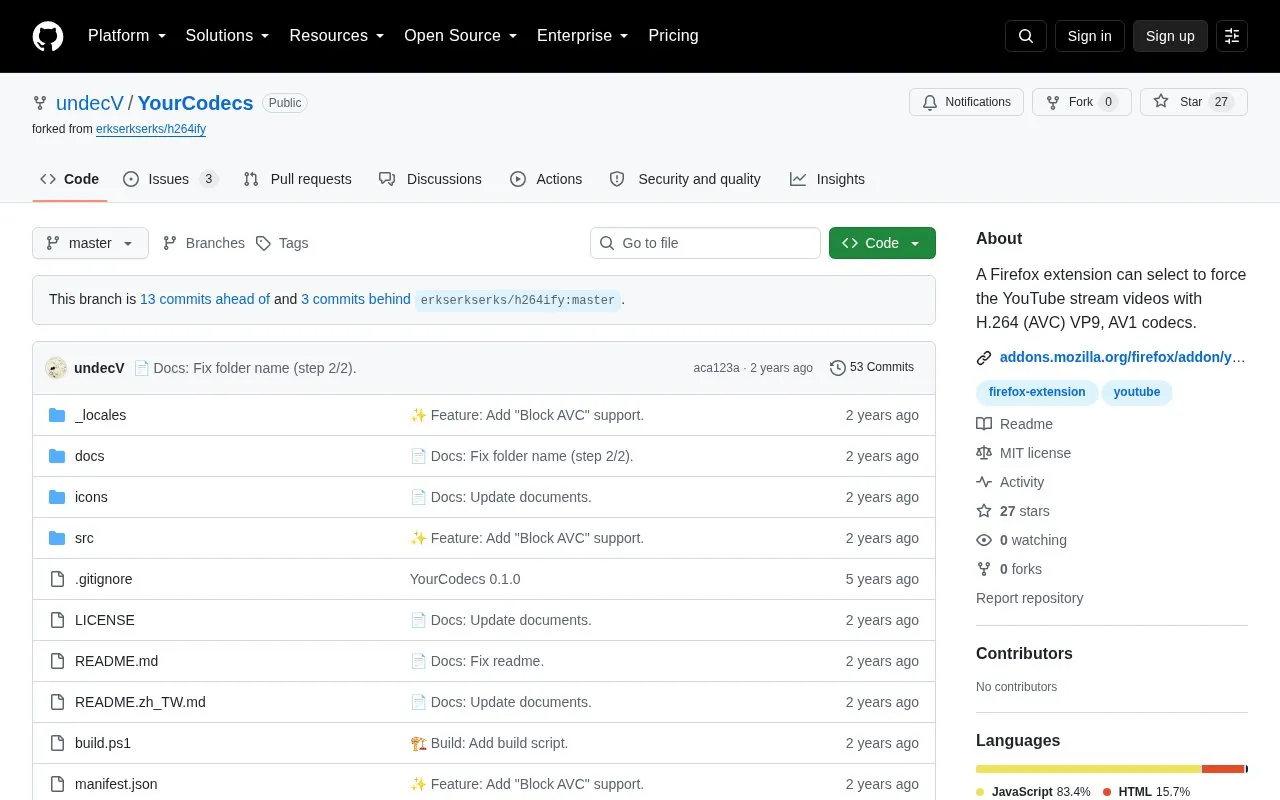Click the repo fork icon before undecV
The height and width of the screenshot is (800, 1280).
coord(40,103)
